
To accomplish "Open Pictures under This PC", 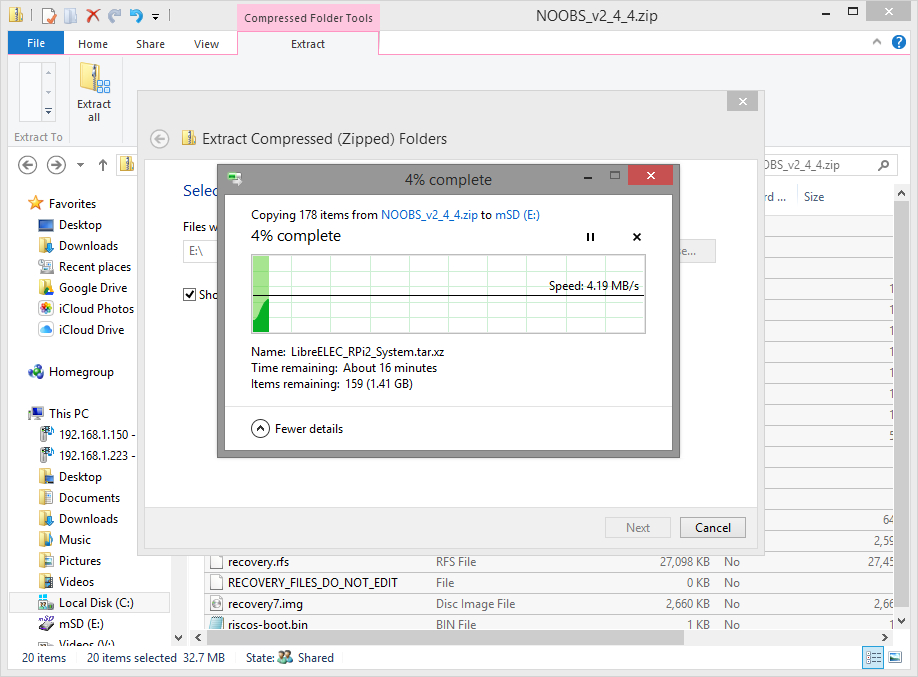I will coord(80,561).
